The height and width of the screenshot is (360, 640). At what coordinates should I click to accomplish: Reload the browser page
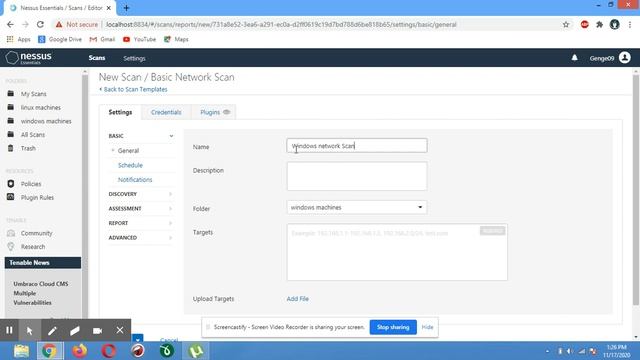40,24
